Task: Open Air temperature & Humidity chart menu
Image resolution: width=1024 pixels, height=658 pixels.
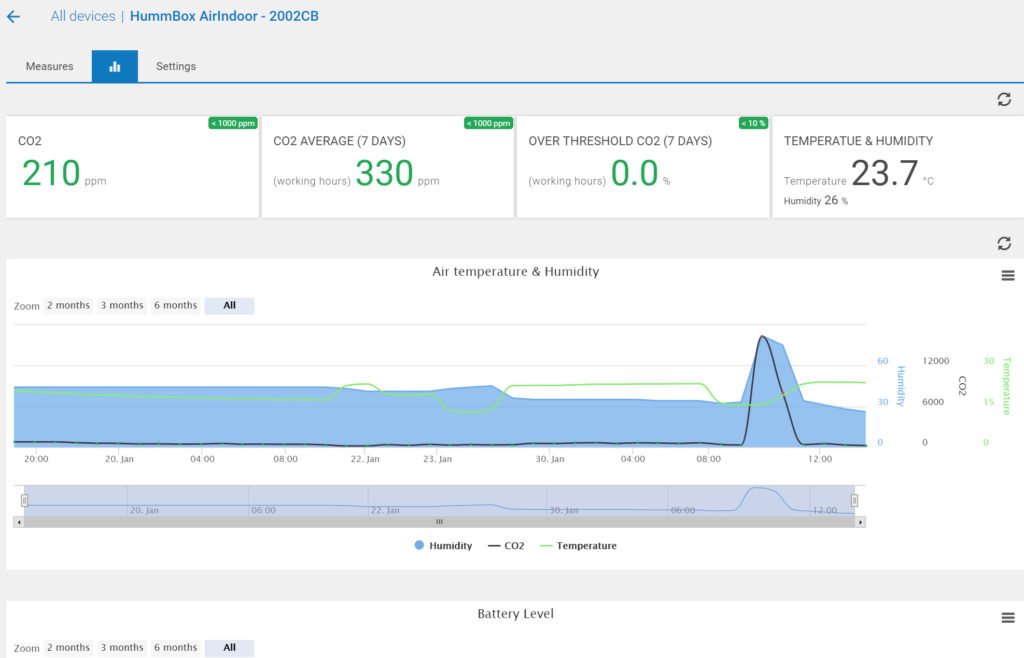Action: (1008, 275)
